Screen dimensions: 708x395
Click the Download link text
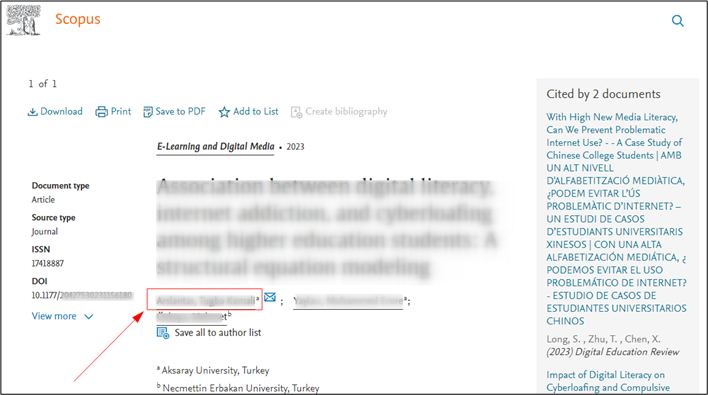click(61, 112)
